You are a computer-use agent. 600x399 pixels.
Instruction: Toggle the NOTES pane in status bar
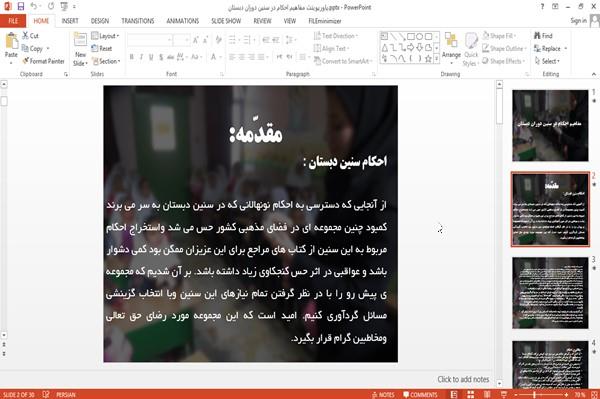point(383,394)
